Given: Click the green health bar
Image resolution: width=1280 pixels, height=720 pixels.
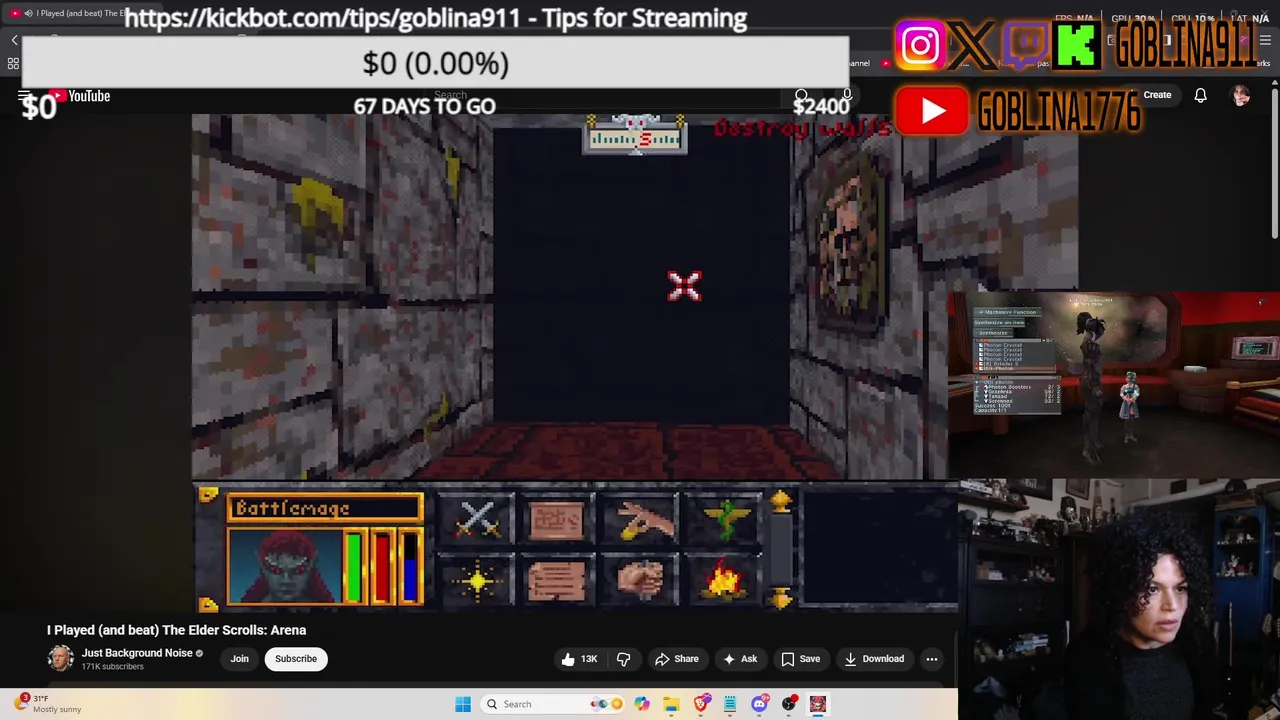Looking at the screenshot, I should [353, 567].
